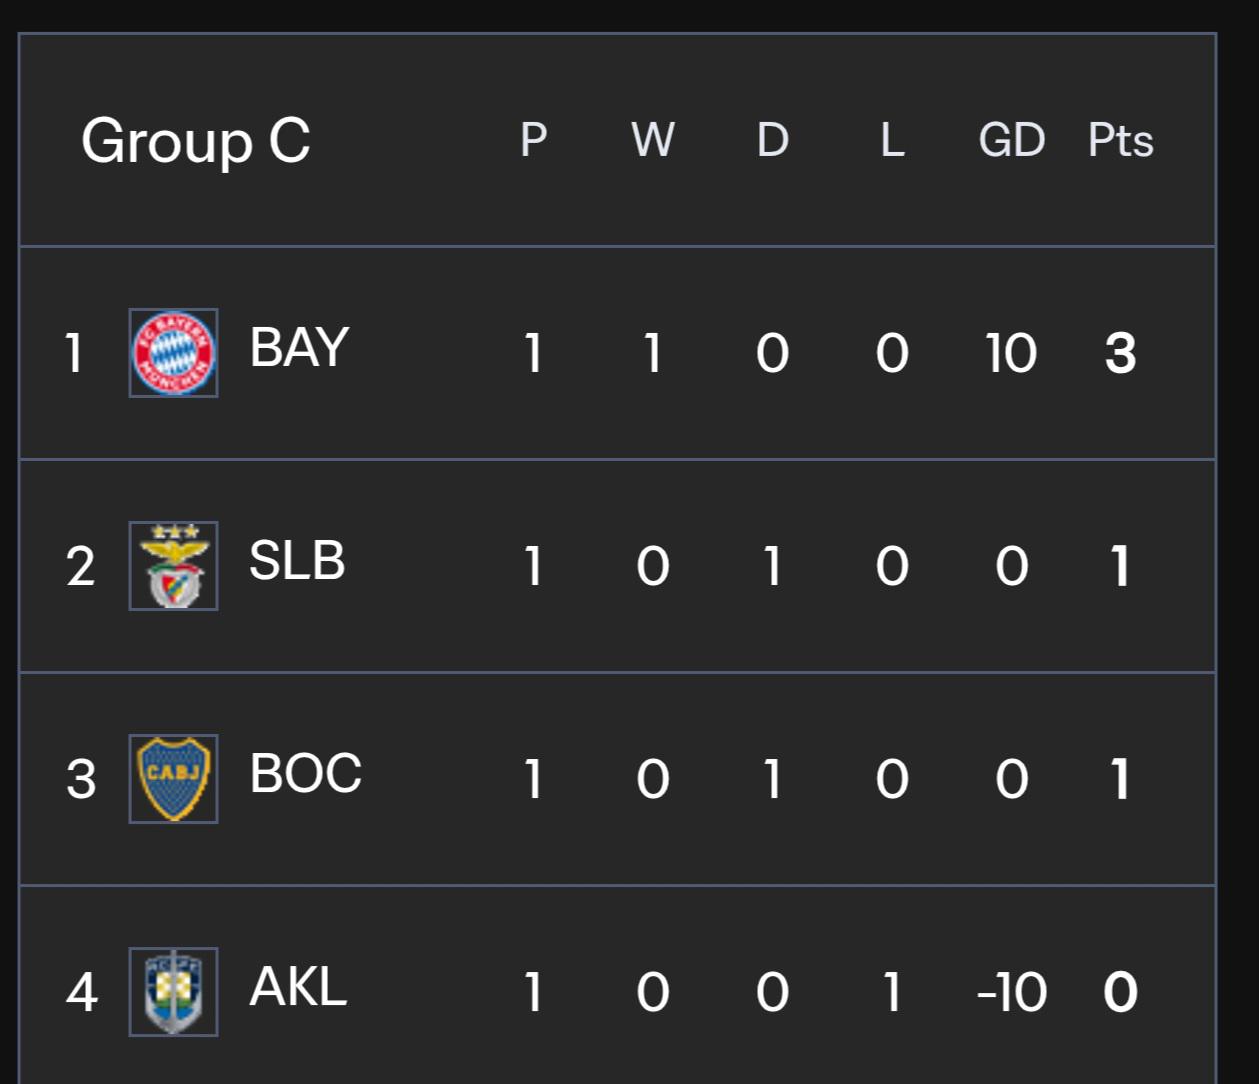
Task: Open the BAY team name
Action: pos(299,348)
